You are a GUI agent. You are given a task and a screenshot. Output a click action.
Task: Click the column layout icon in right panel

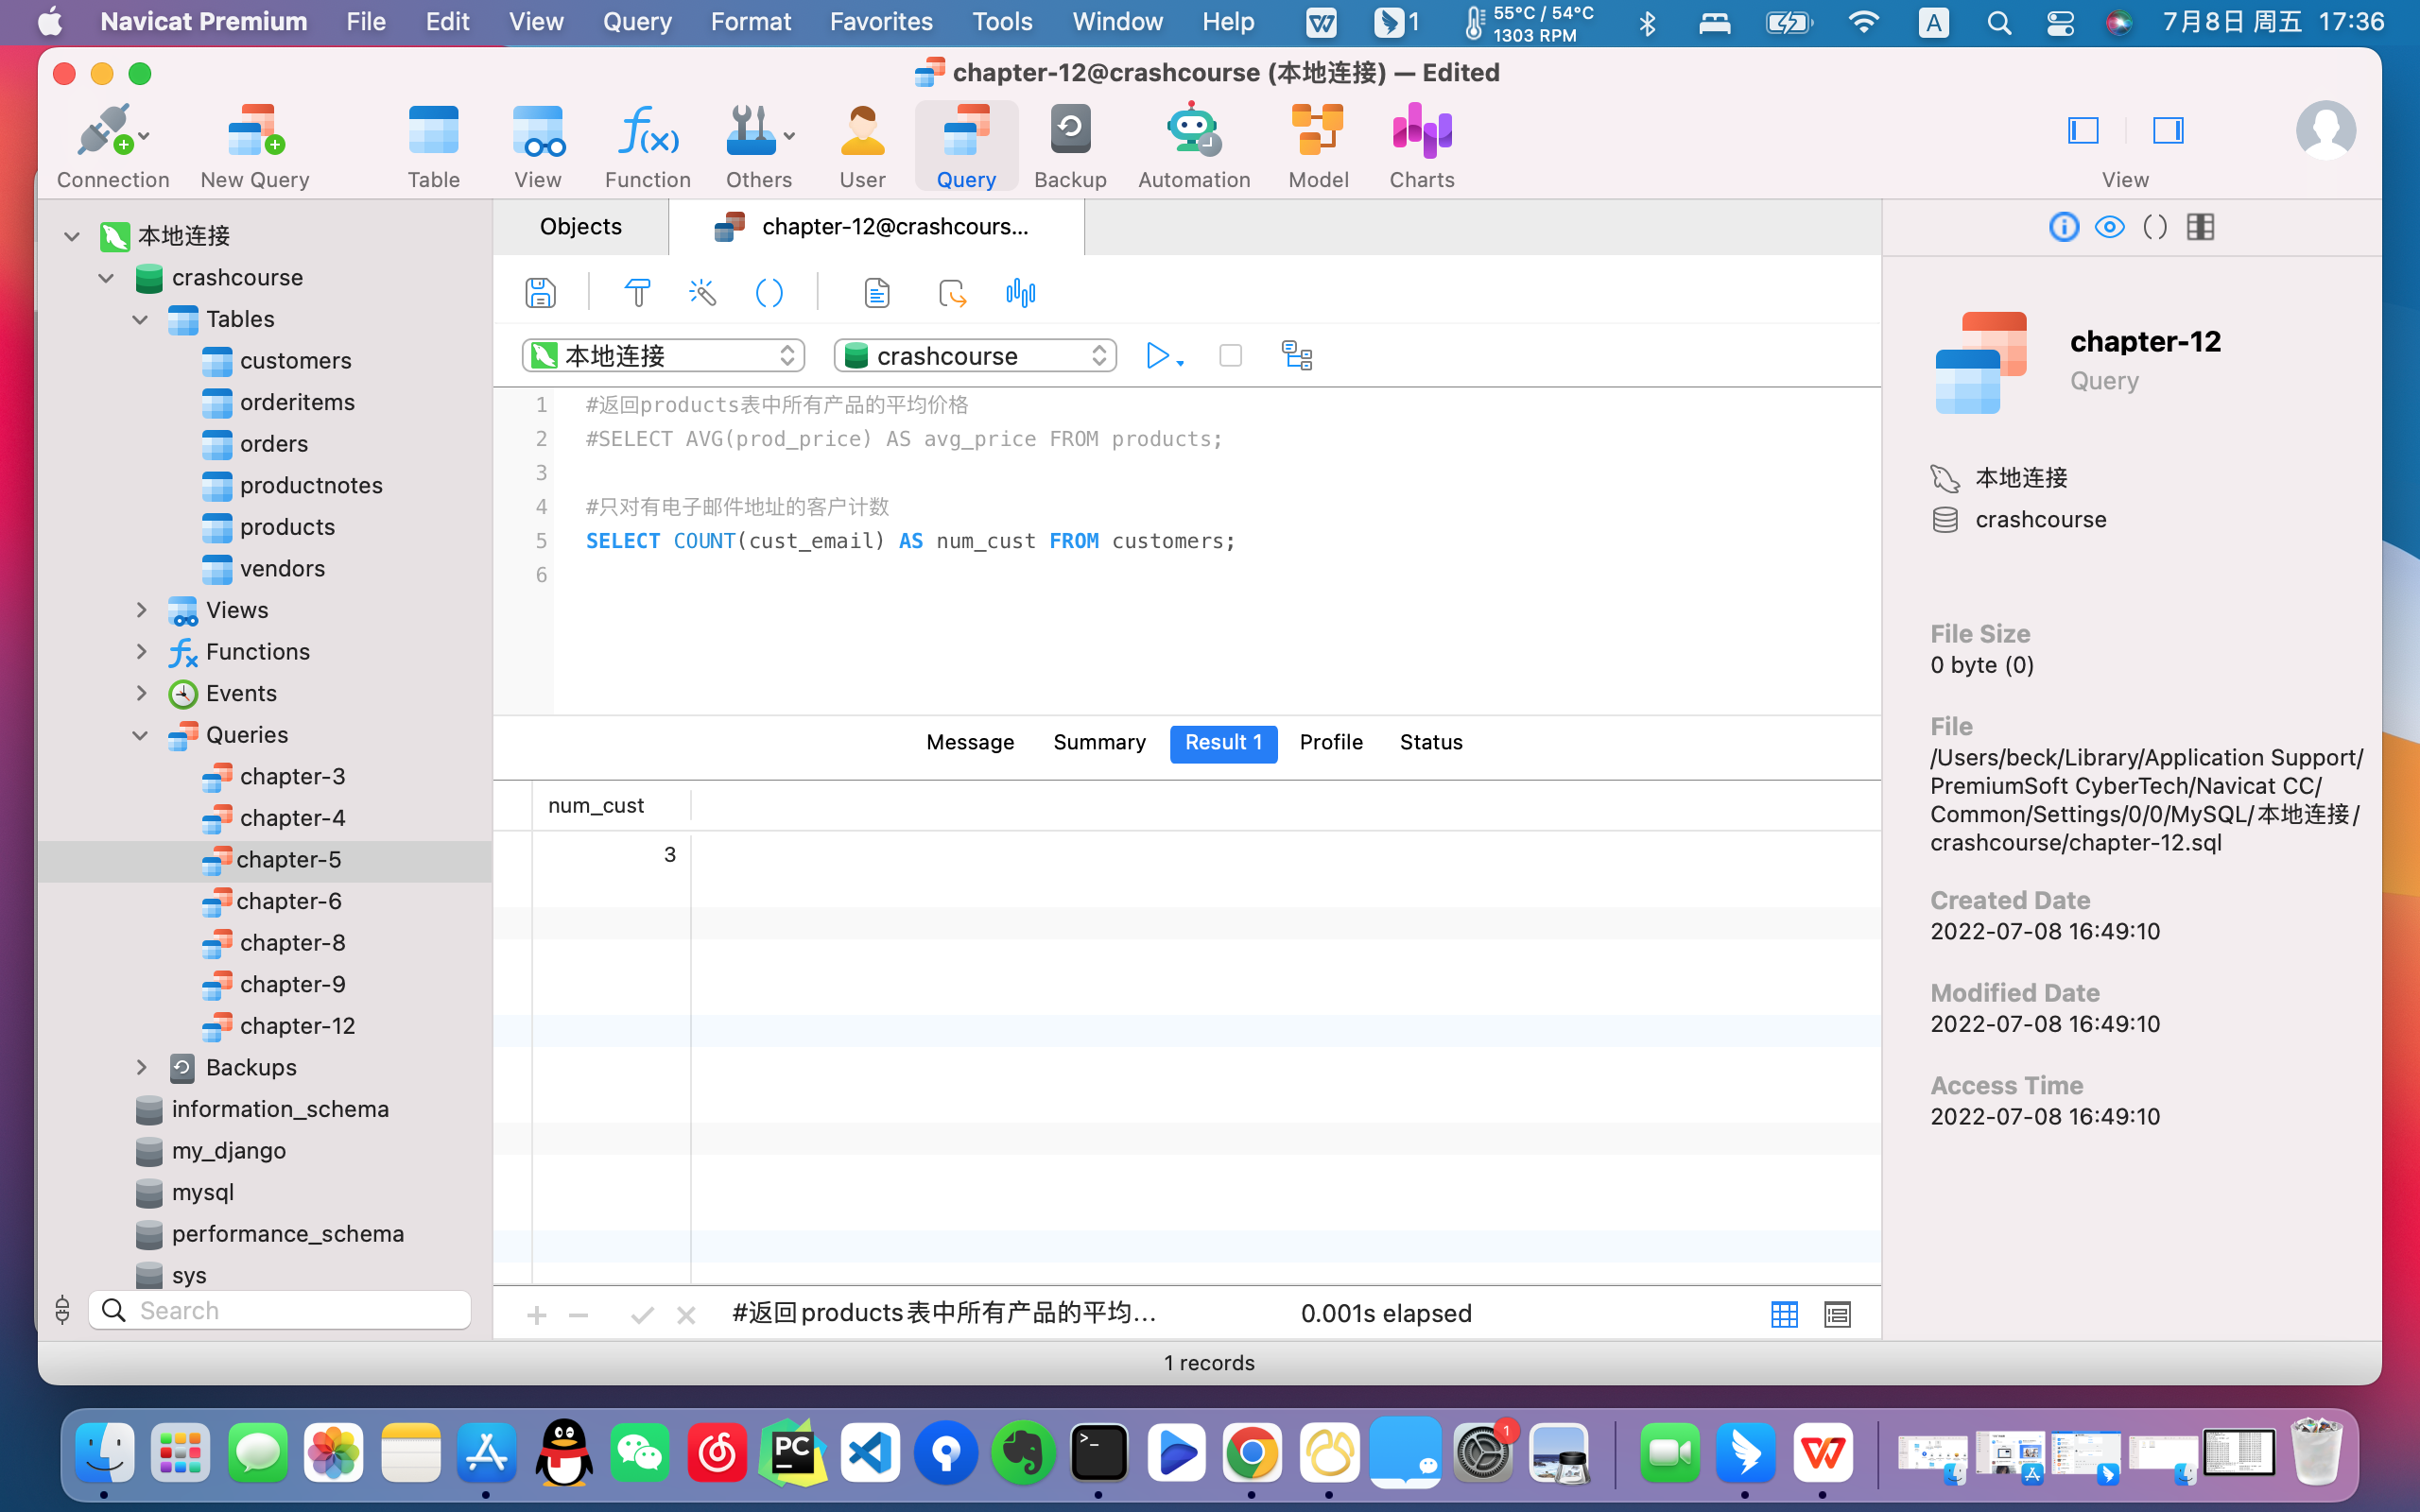click(2200, 227)
